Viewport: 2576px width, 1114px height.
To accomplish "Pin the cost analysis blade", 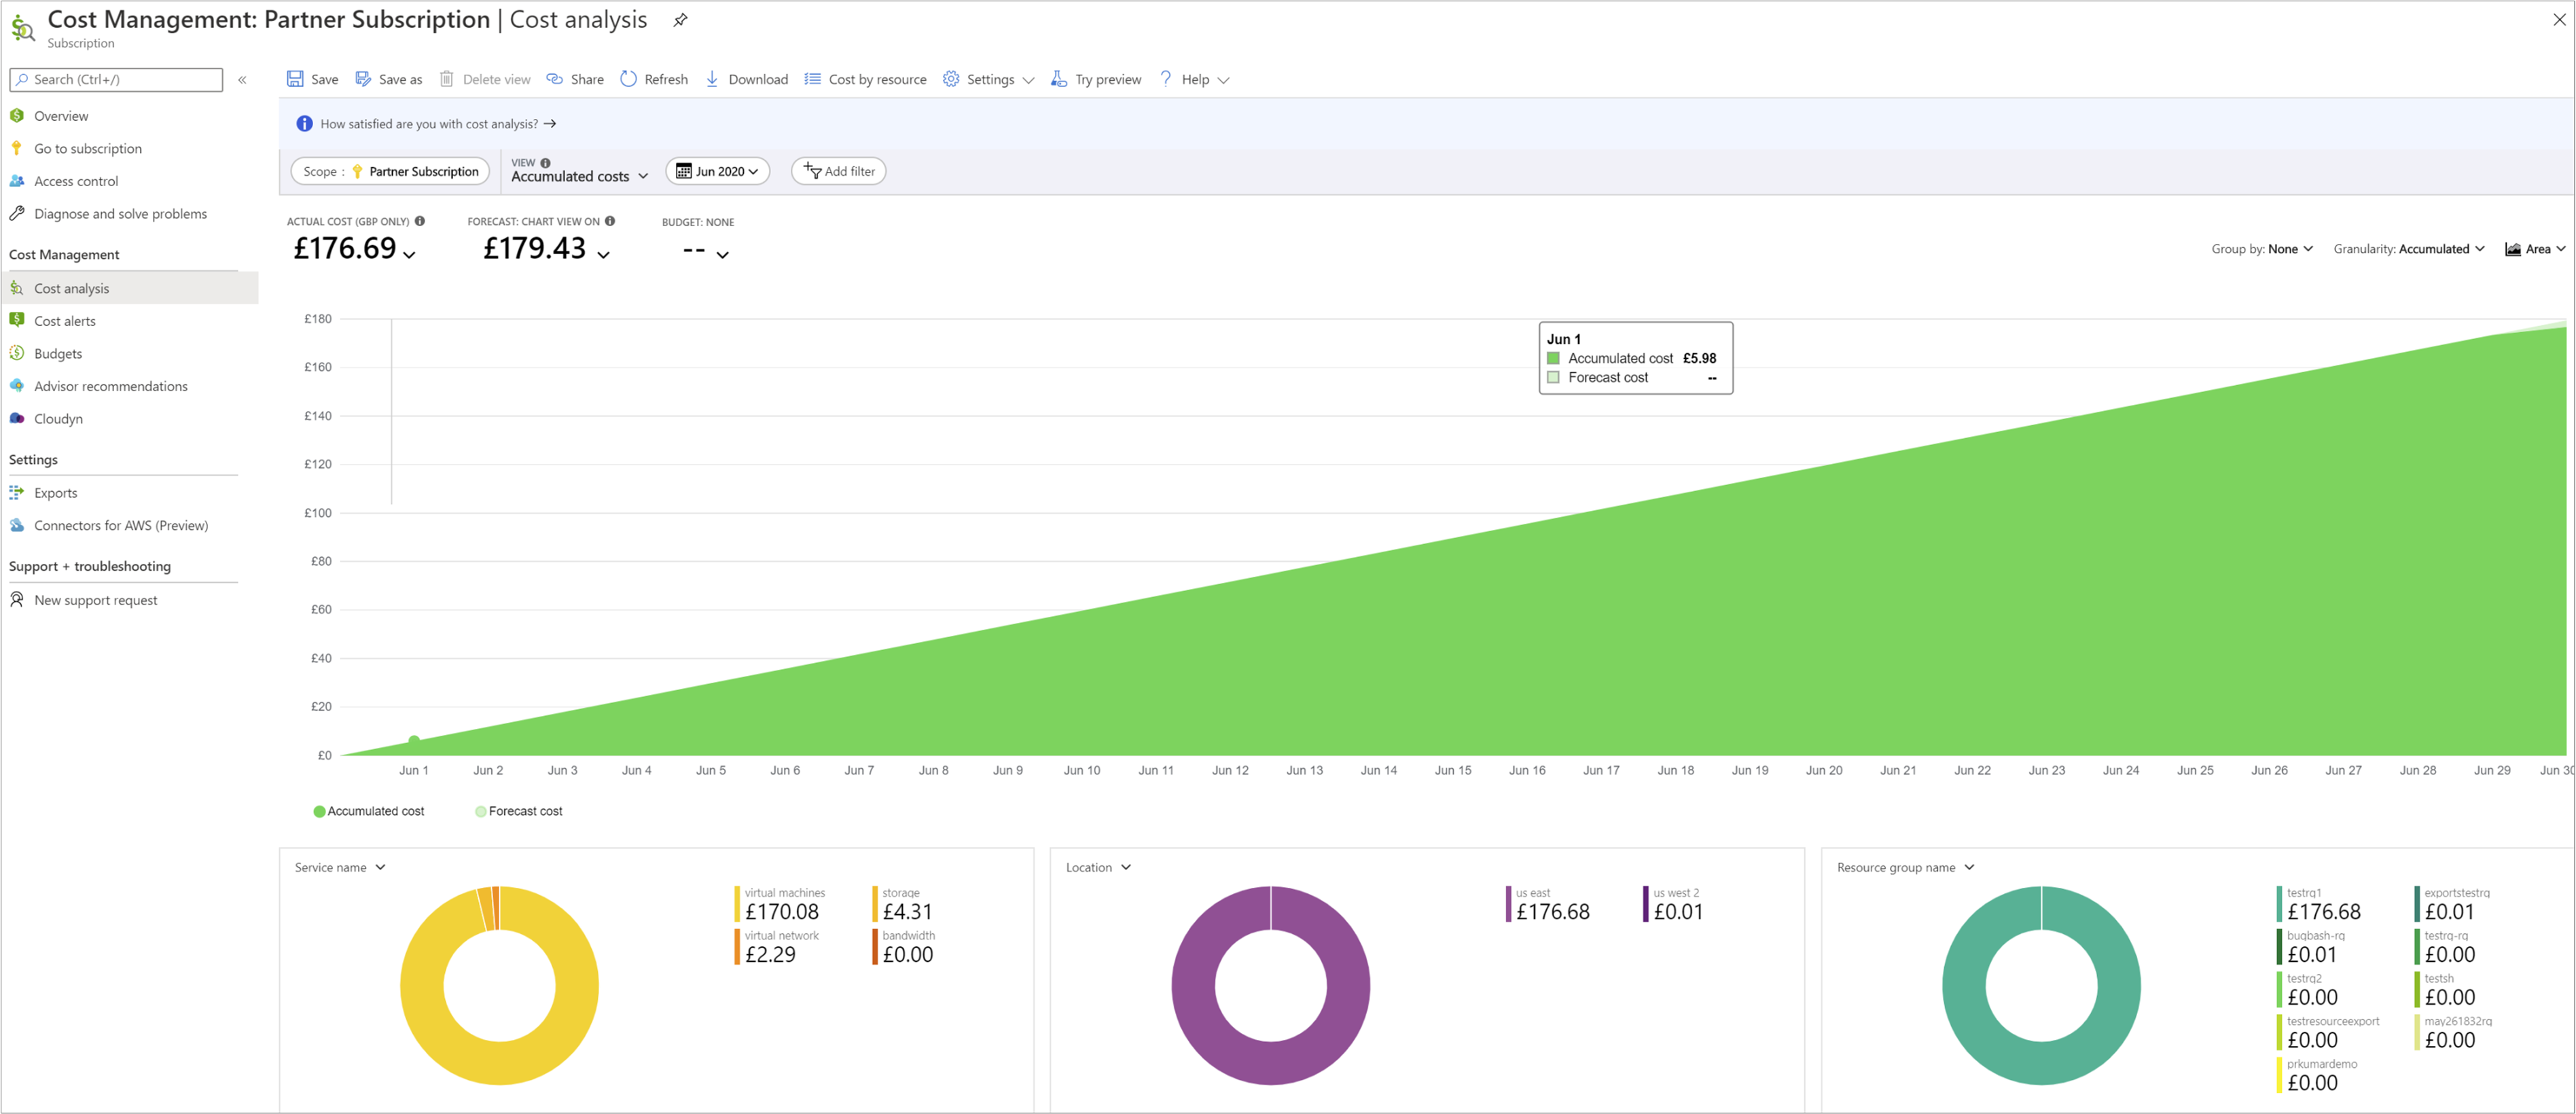I will [x=680, y=20].
